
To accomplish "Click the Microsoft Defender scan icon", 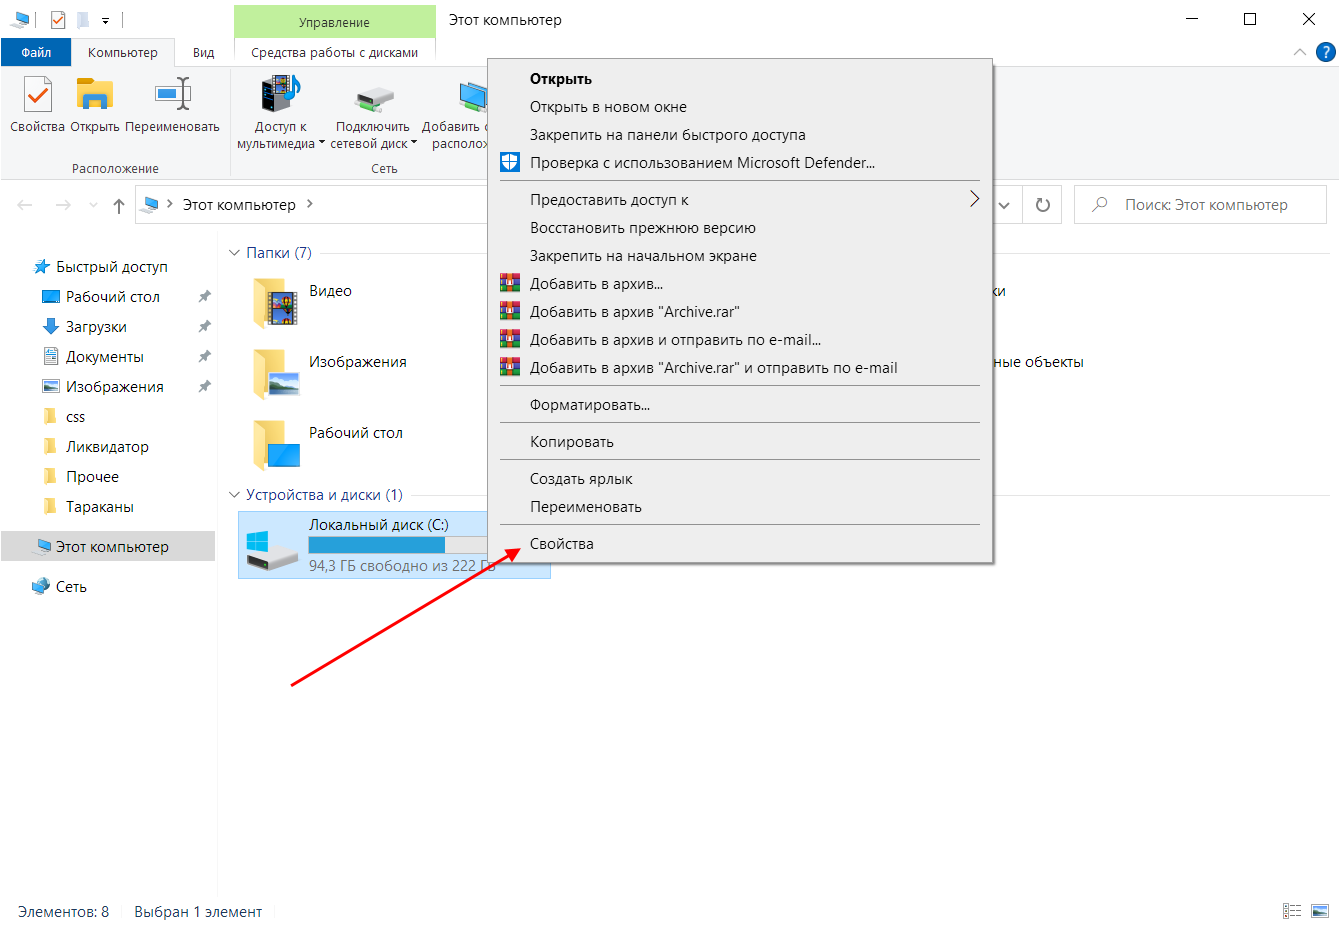I will (x=510, y=161).
